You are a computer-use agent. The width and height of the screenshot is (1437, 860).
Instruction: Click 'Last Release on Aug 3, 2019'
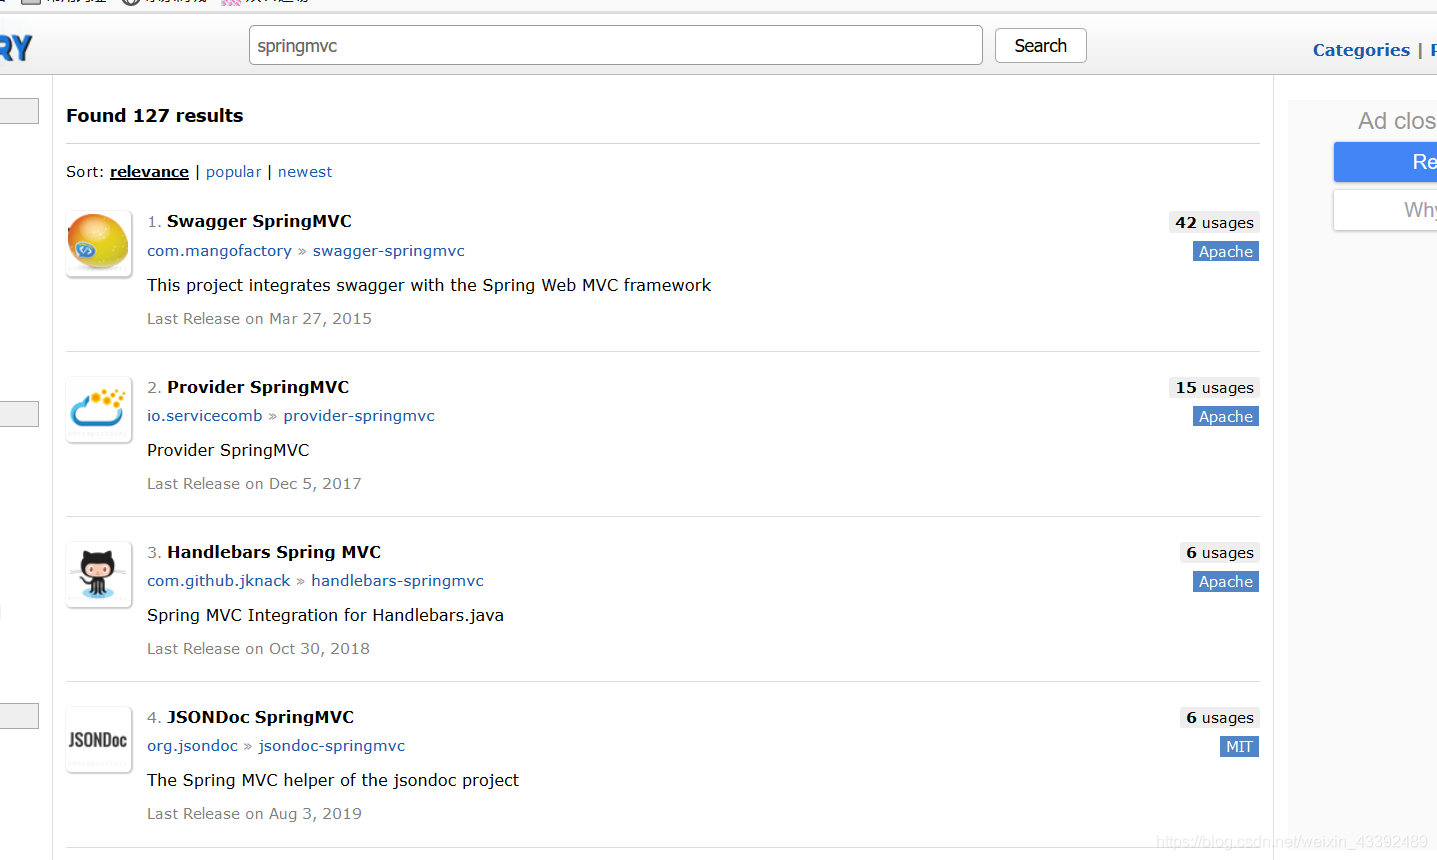[x=254, y=814]
